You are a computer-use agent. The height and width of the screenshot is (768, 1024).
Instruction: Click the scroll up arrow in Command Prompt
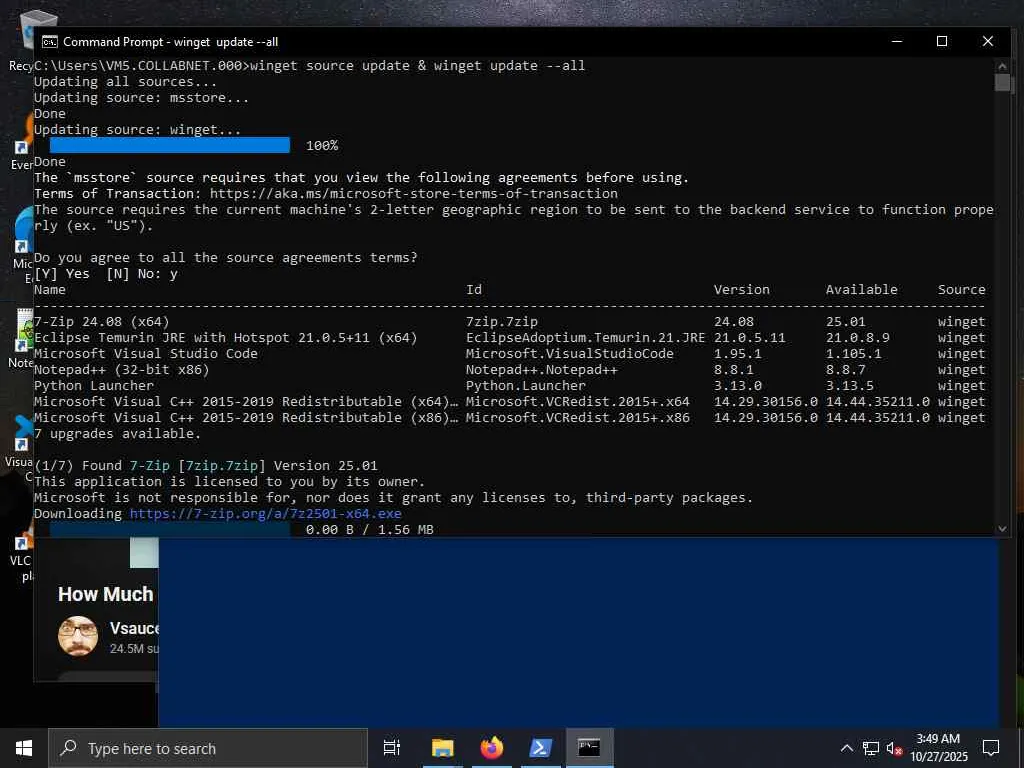point(1002,65)
